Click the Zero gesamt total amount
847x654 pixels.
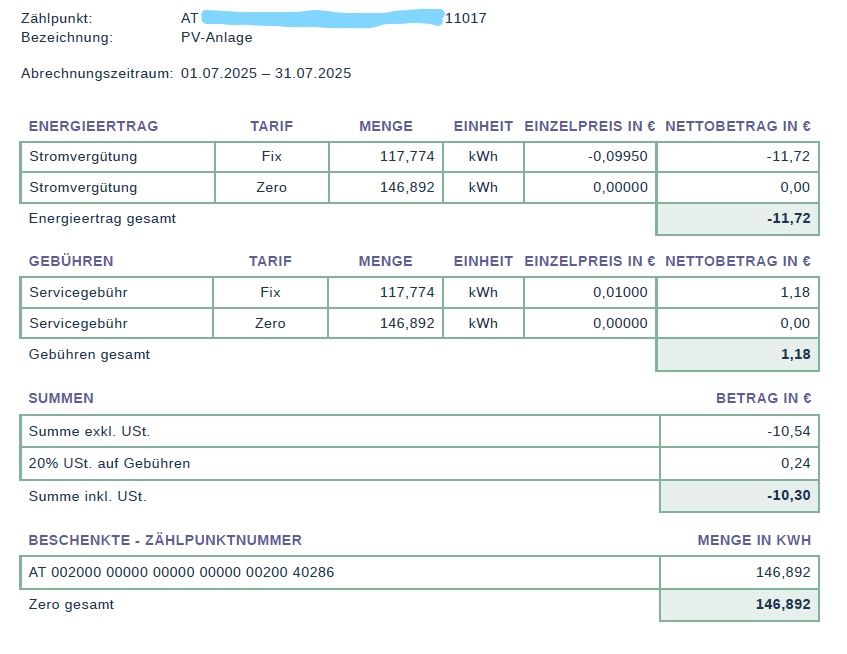[x=784, y=605]
